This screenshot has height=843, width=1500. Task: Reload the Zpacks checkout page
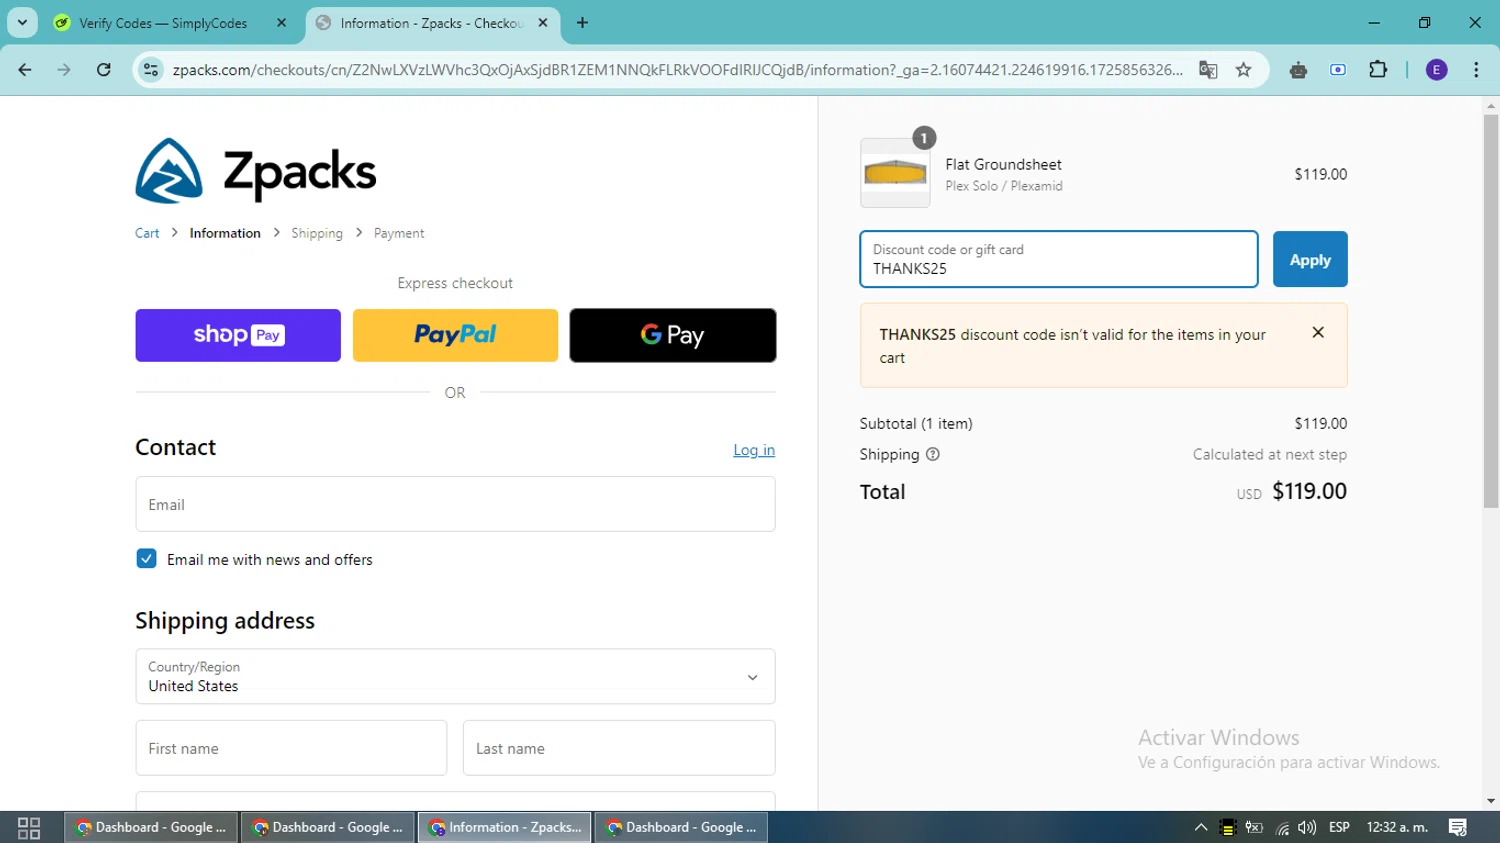pos(104,70)
